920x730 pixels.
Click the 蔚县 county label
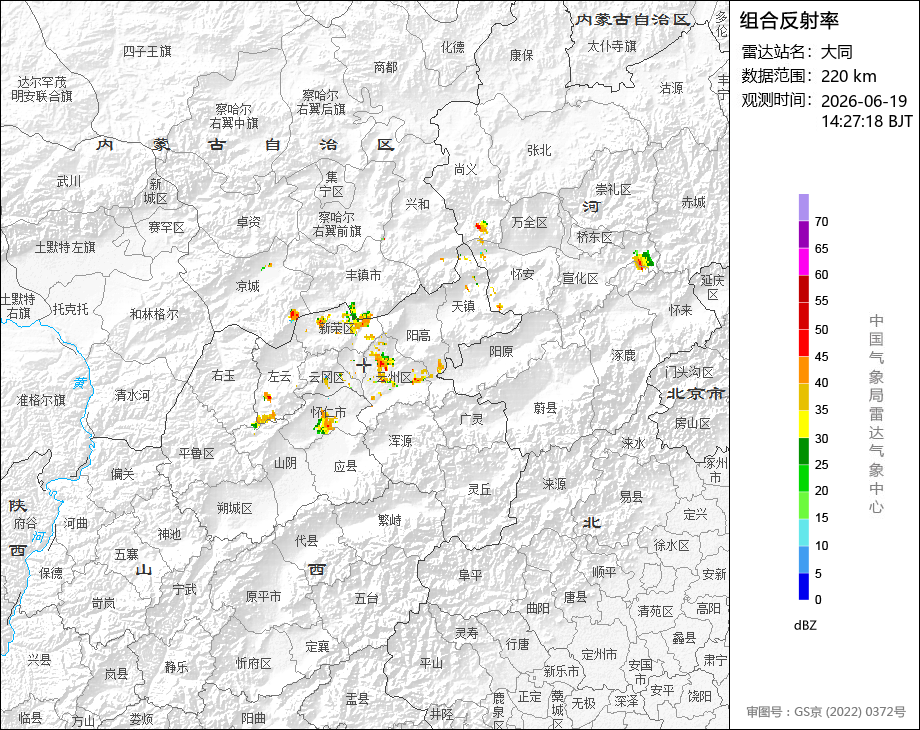[545, 407]
